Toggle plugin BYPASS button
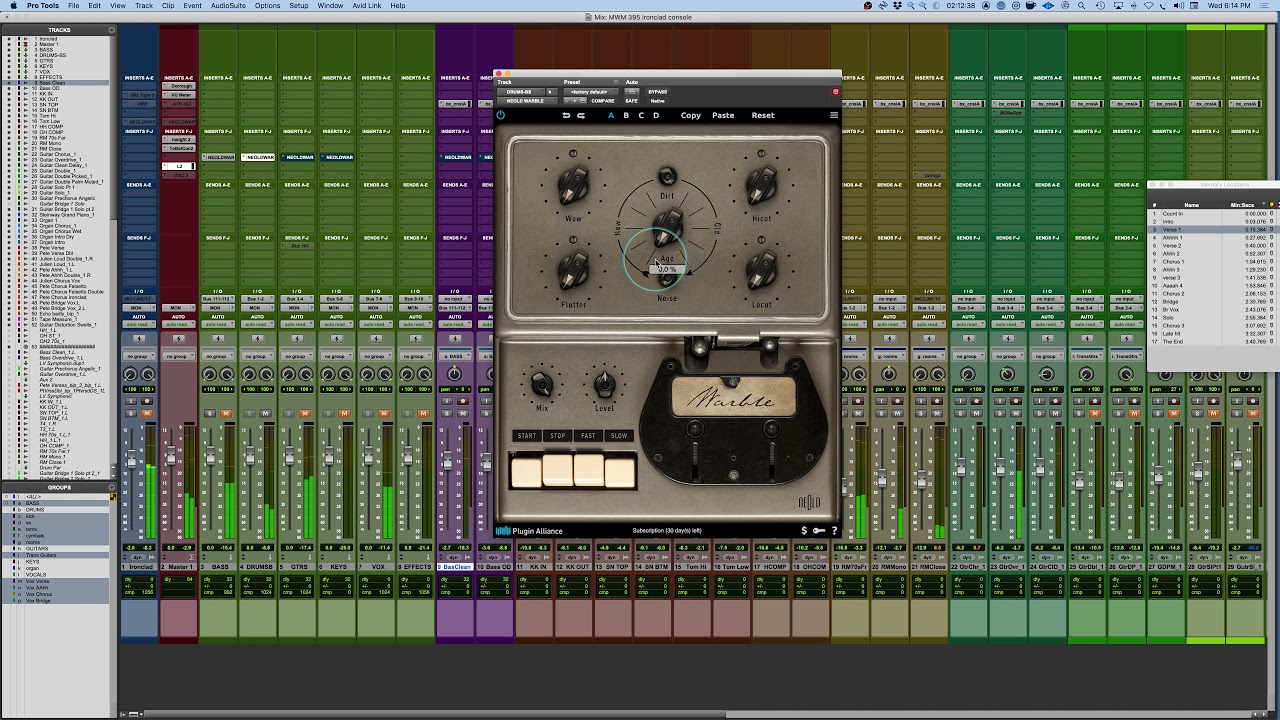The image size is (1280, 720). (x=657, y=92)
